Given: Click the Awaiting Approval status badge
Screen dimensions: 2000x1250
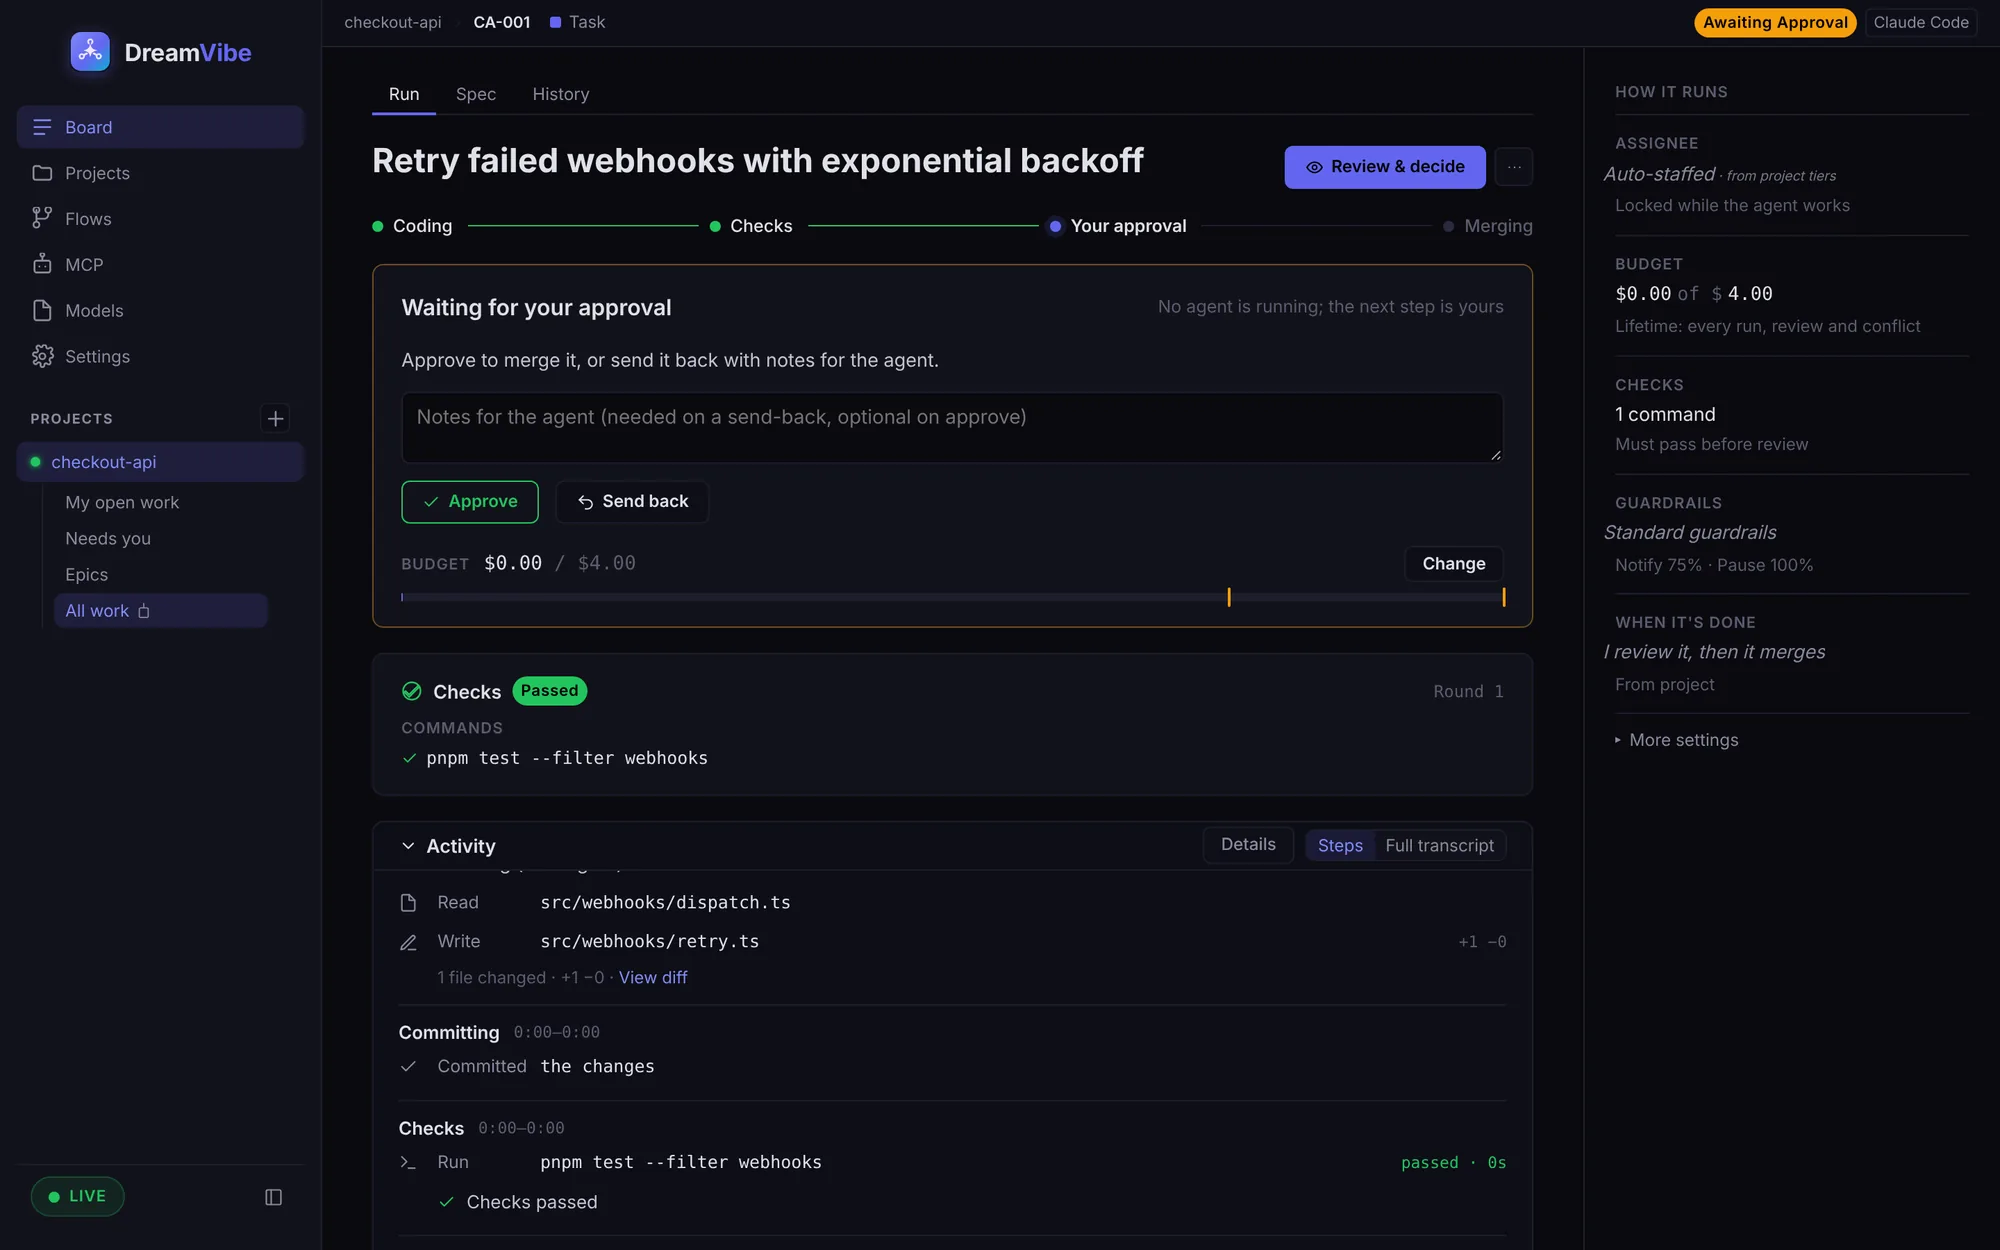Looking at the screenshot, I should click(1775, 22).
